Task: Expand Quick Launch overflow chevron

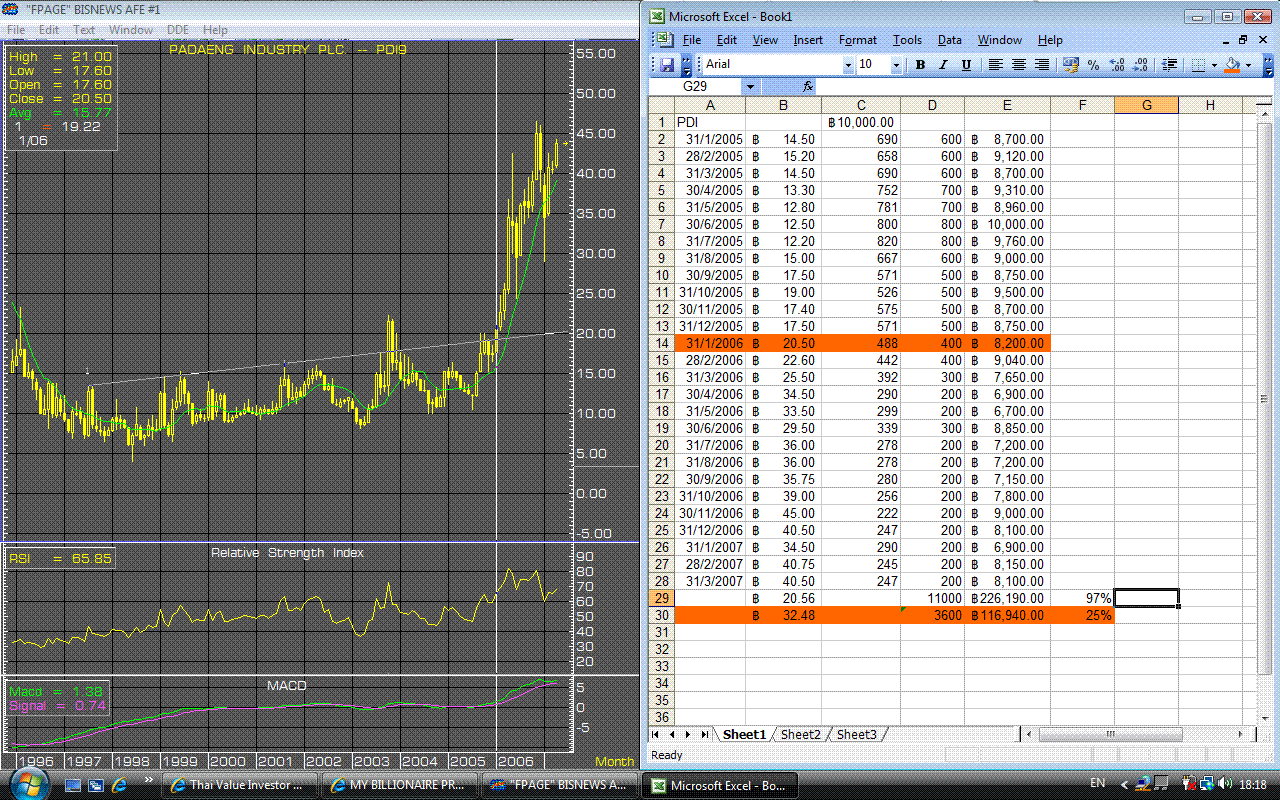Action: (x=149, y=780)
